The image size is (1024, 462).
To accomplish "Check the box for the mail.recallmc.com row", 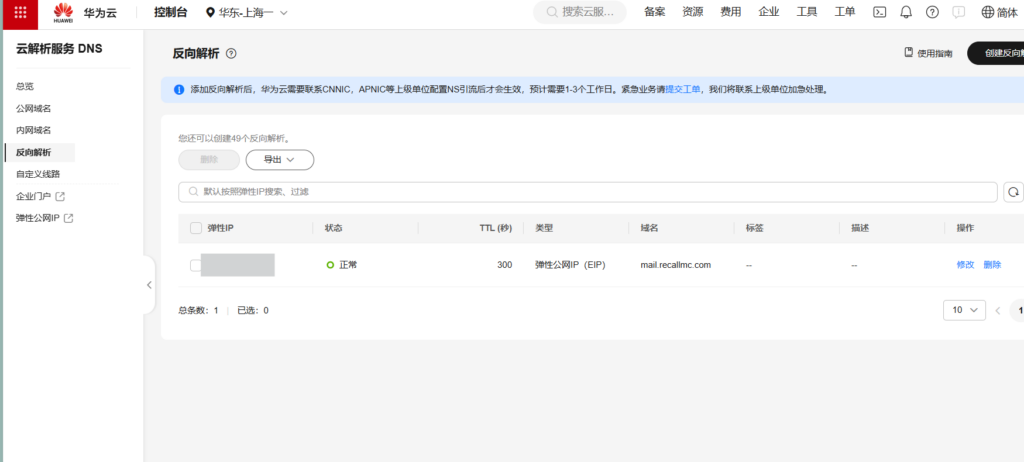I will (195, 265).
